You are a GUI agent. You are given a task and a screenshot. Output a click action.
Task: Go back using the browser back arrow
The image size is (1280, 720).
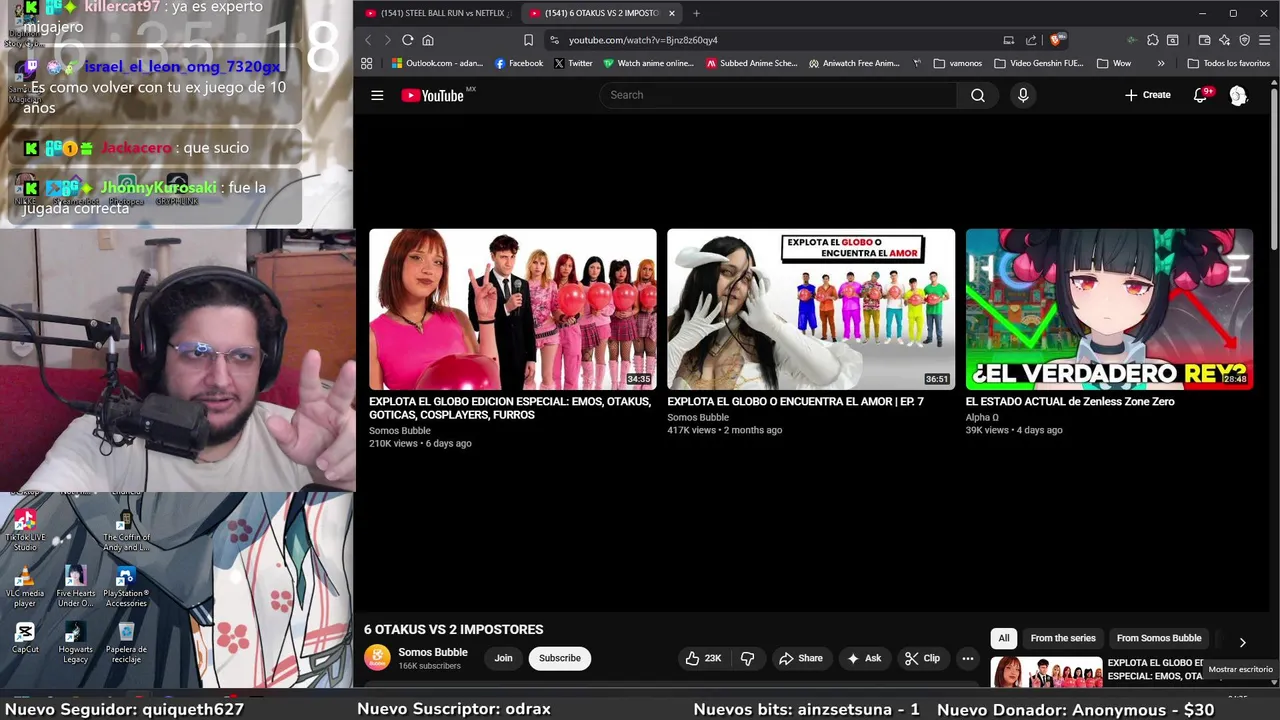click(368, 40)
